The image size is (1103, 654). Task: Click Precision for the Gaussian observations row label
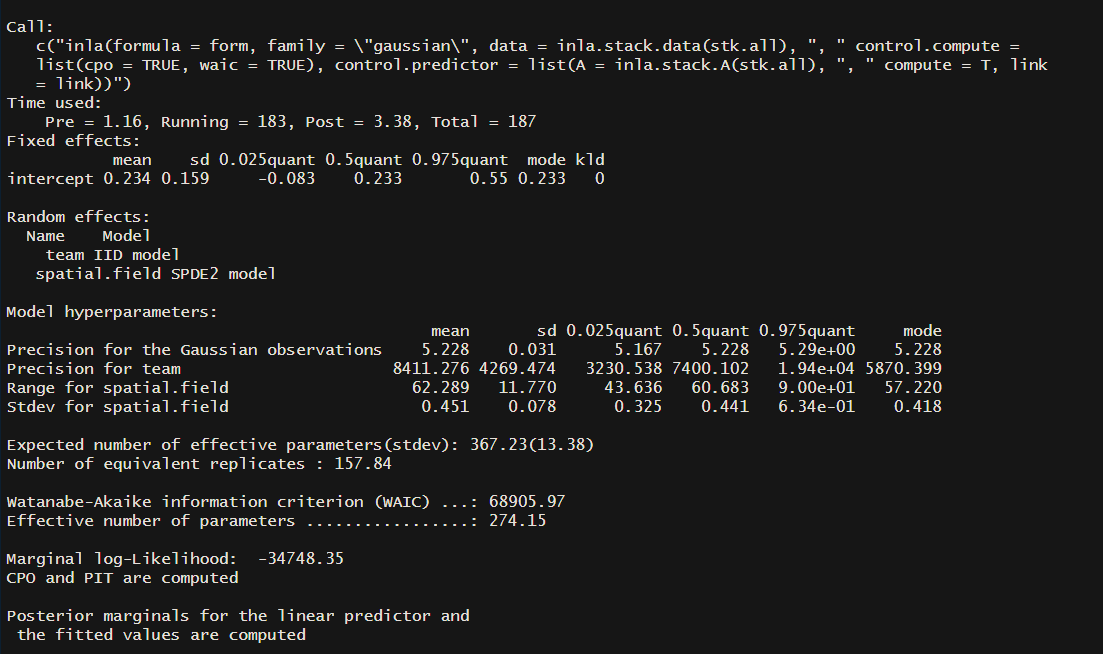tap(194, 350)
